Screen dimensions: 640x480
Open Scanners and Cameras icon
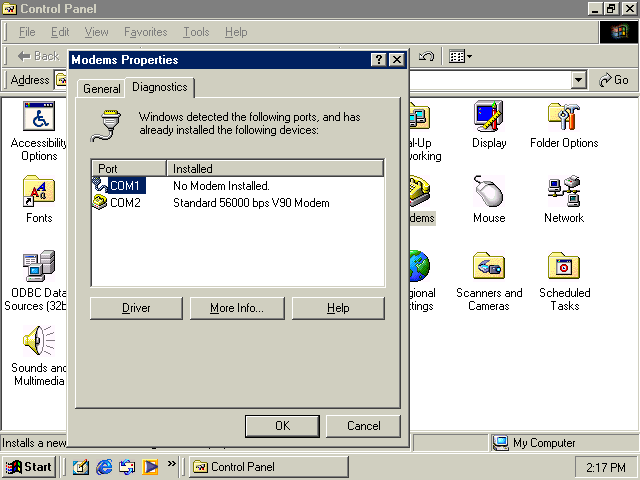[x=489, y=266]
